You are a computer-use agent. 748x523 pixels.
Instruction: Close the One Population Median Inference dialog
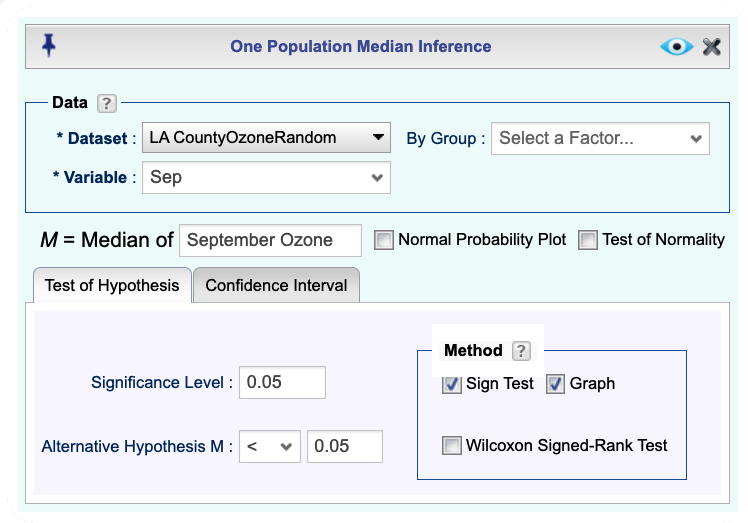[x=712, y=47]
